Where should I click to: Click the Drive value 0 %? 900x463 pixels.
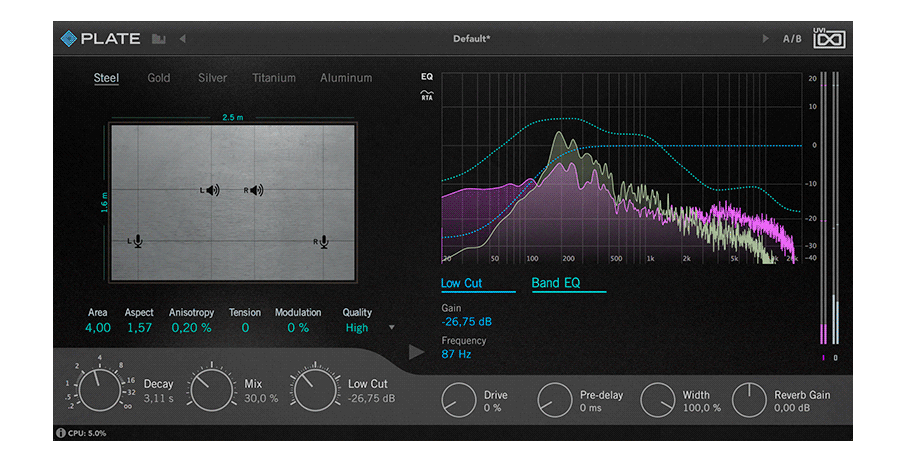tap(492, 408)
